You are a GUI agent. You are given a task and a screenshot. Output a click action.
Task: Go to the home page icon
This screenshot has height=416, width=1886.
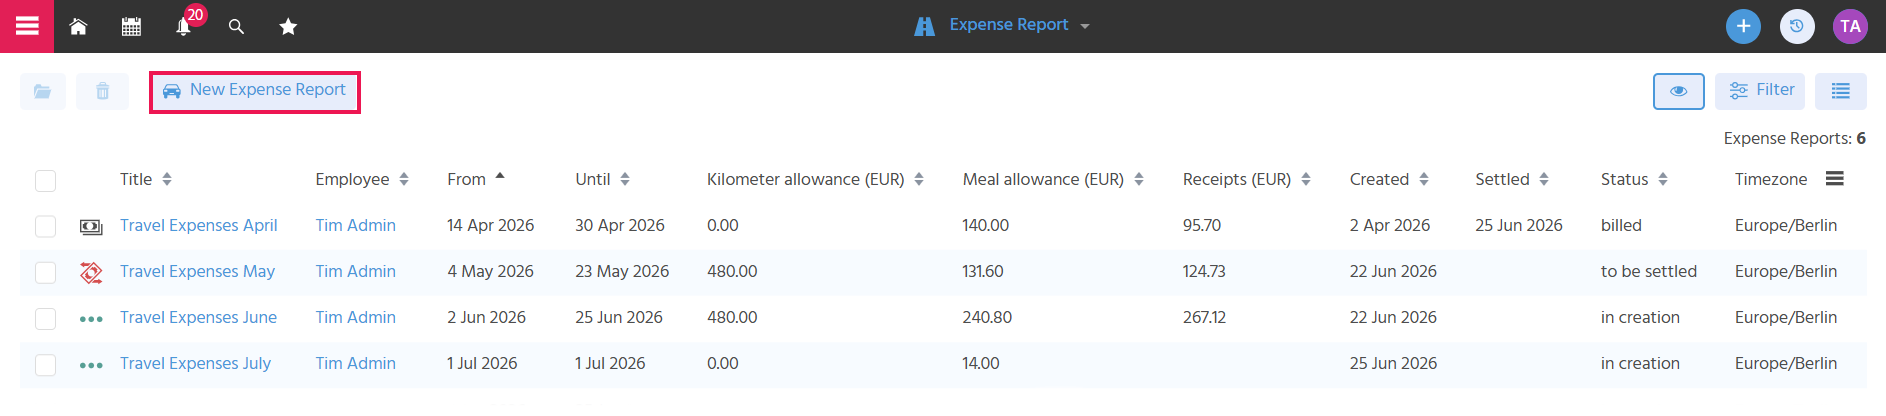[78, 27]
